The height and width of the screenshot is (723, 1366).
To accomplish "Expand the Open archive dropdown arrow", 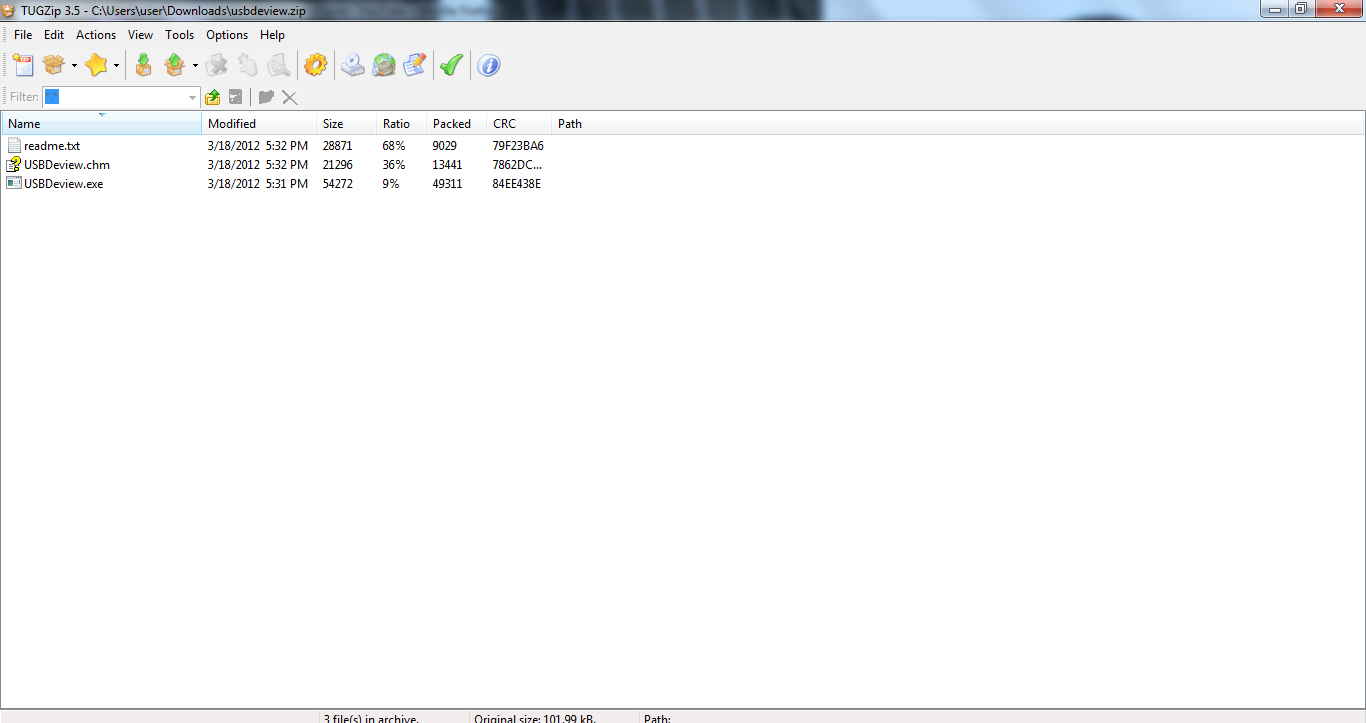I will pyautogui.click(x=74, y=67).
